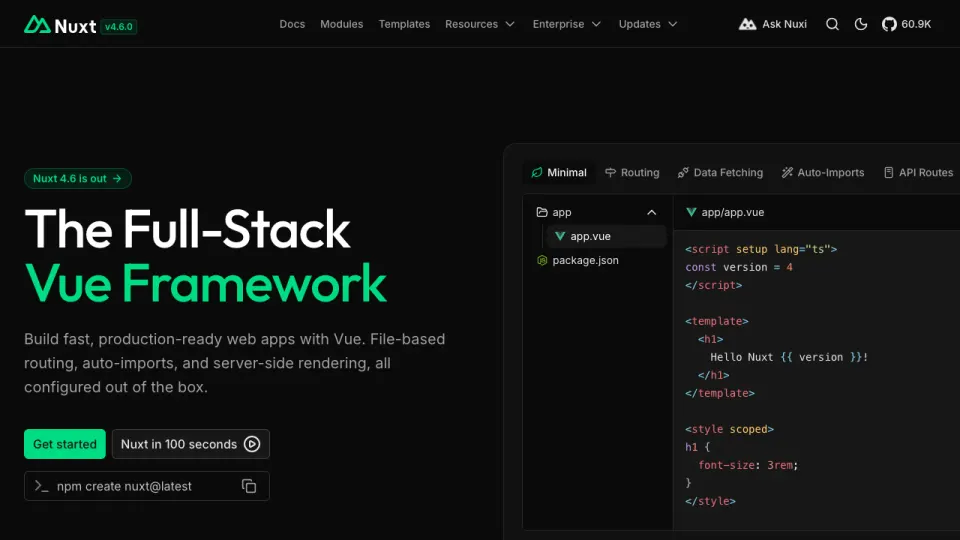This screenshot has width=960, height=540.
Task: Open the Ask Nuxi assistant
Action: pos(773,24)
